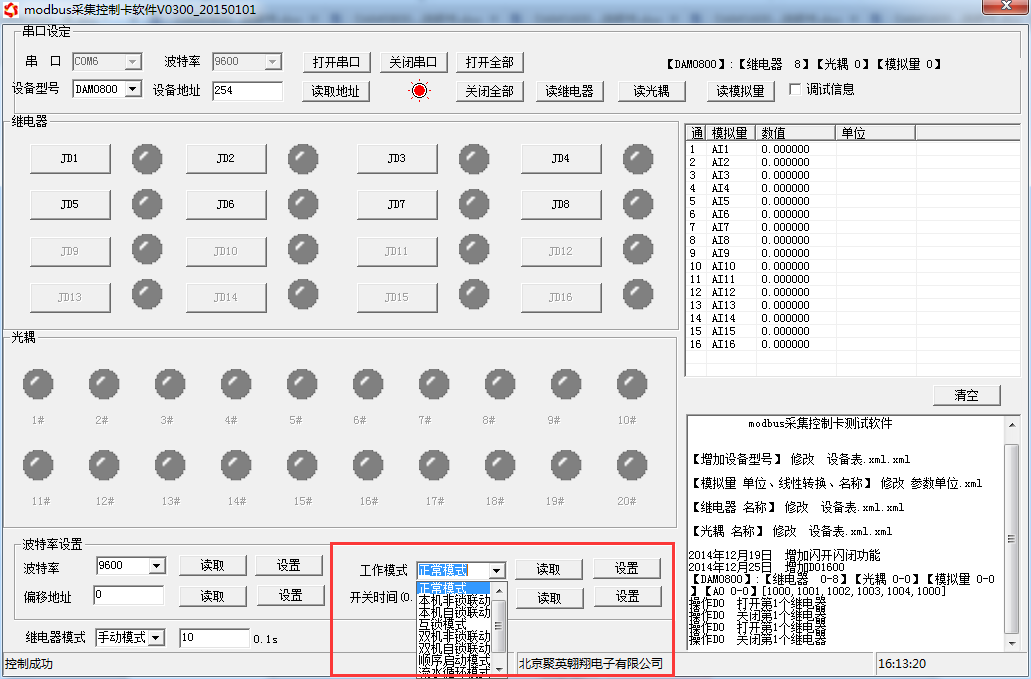Screen dimensions: 1031x679
Task: Choose 本机非锁联动 in the dropdown list
Action: (x=454, y=600)
